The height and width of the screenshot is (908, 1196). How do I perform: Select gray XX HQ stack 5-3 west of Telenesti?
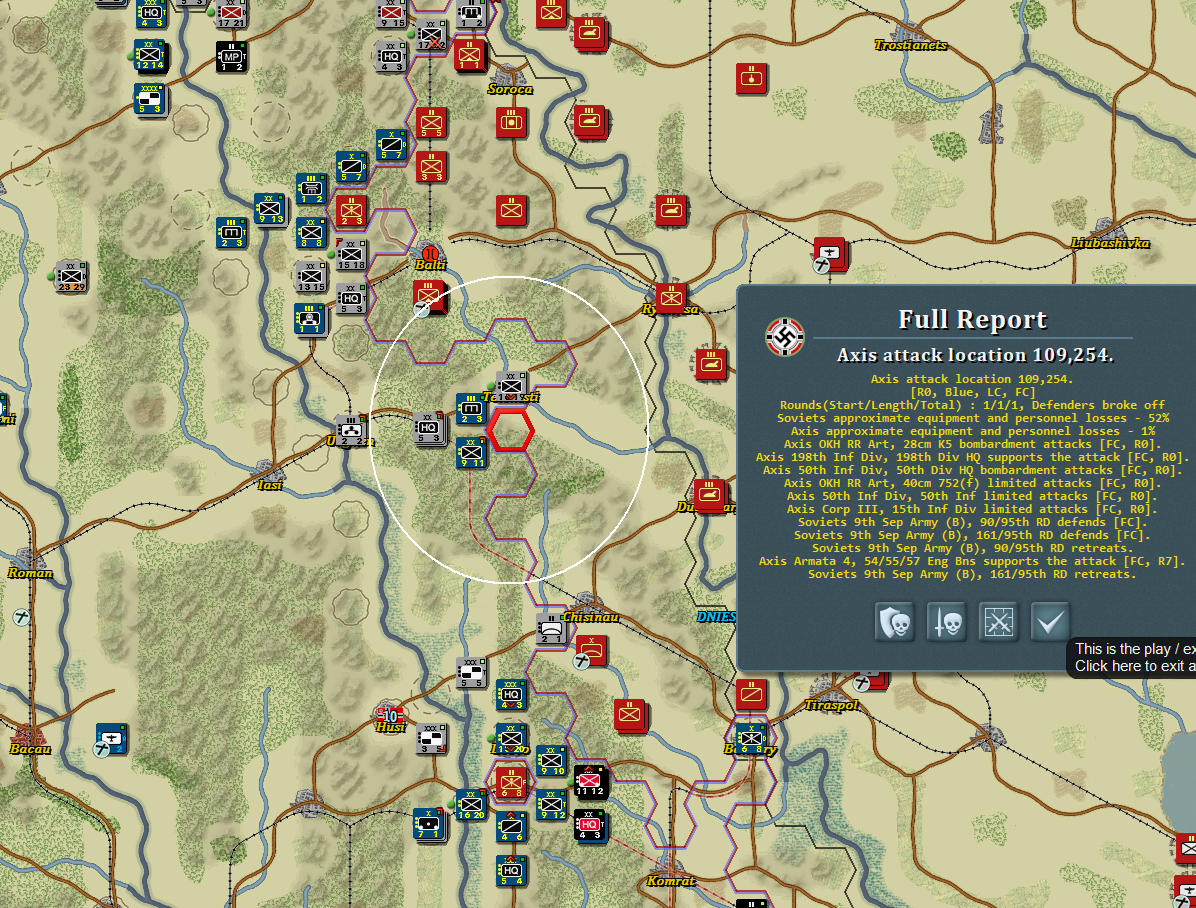point(429,428)
